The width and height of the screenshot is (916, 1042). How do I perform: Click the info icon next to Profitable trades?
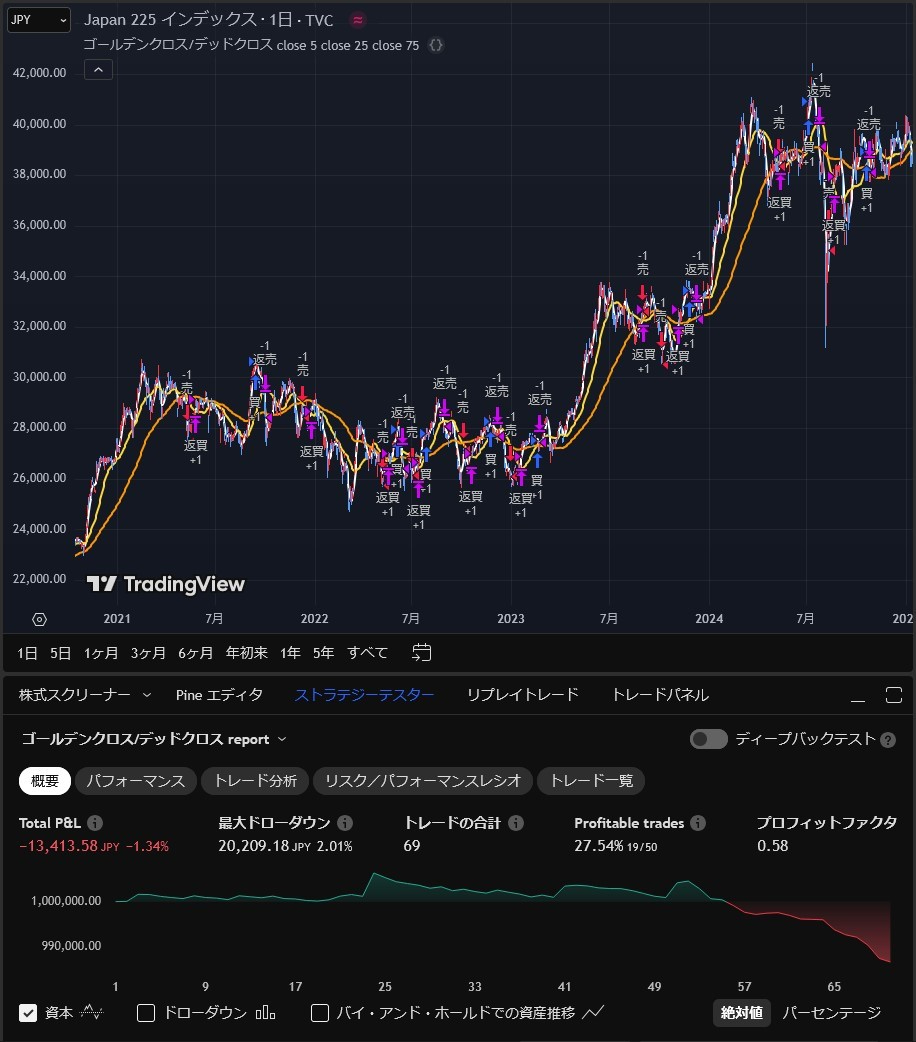point(698,823)
